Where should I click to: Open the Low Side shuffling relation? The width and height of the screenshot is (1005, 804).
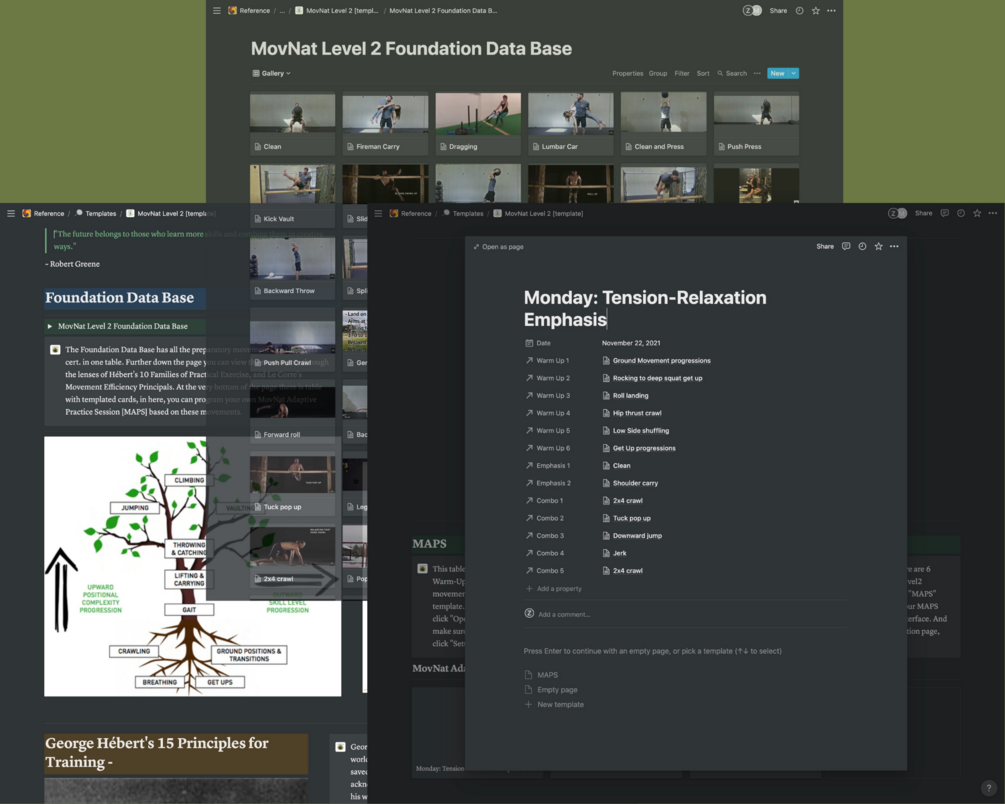pyautogui.click(x=636, y=431)
